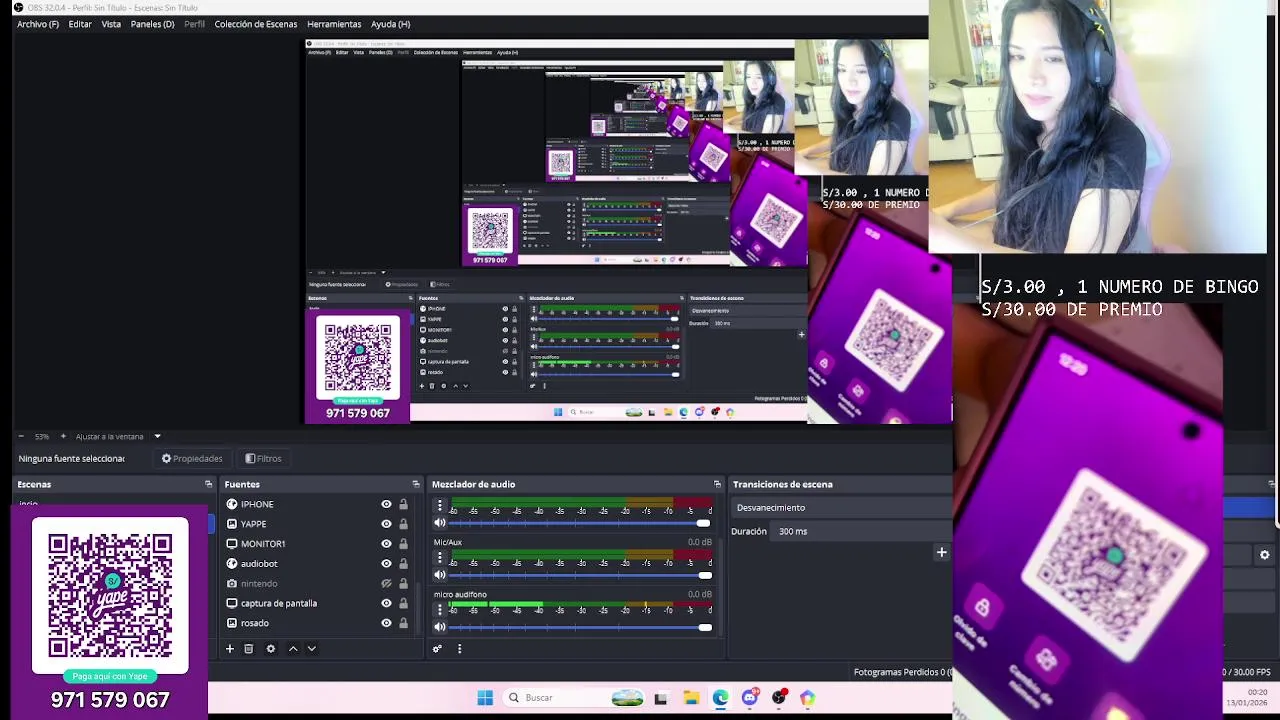The image size is (1280, 720).
Task: Move source down with the arrow icon
Action: point(311,649)
